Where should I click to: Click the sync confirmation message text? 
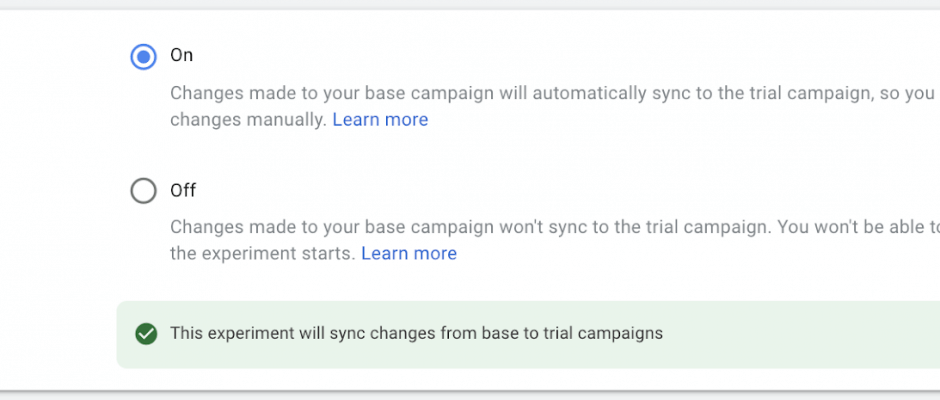(416, 333)
